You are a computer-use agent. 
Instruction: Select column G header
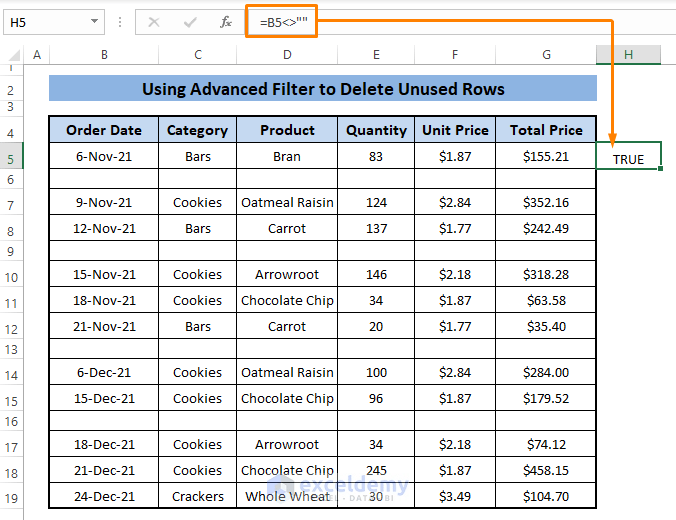546,55
